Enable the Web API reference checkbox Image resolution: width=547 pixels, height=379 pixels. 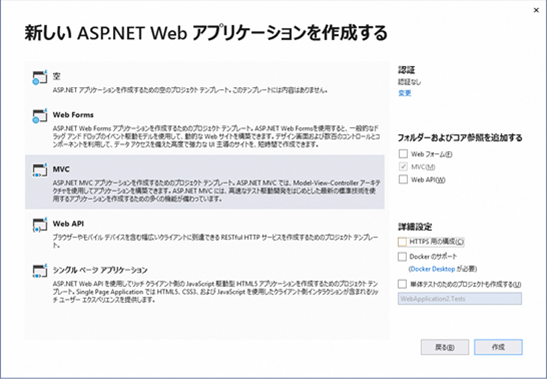(403, 179)
